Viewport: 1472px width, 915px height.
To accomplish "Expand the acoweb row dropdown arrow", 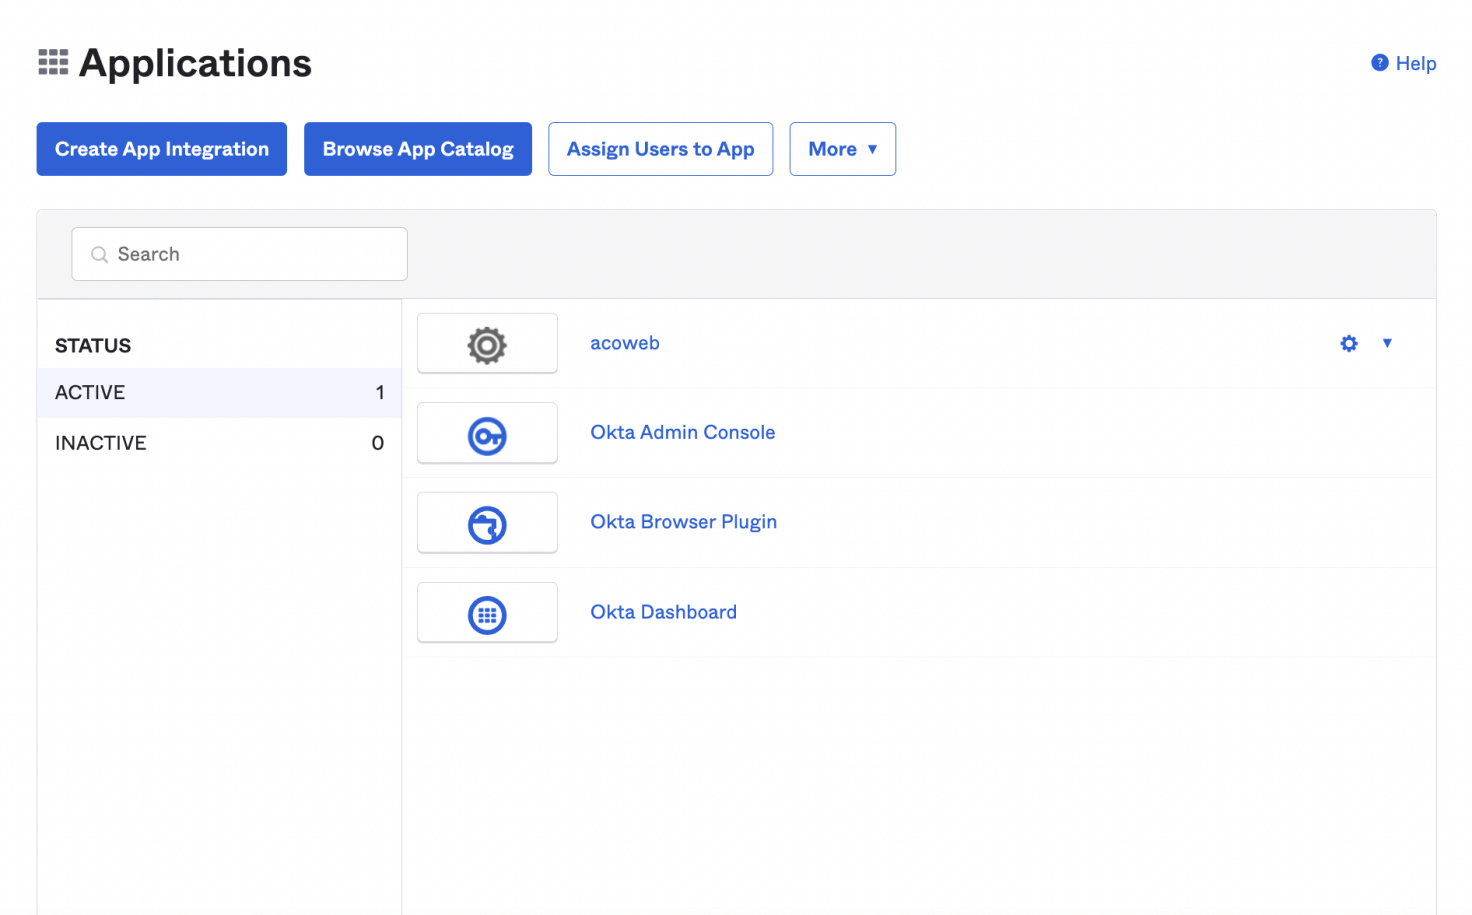I will [1387, 343].
